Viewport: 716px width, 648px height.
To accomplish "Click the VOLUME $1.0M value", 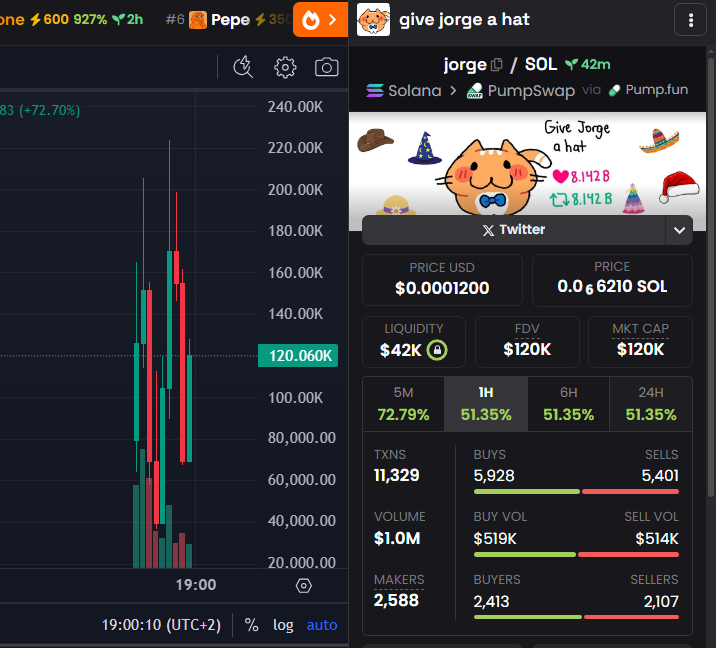I will coord(397,538).
